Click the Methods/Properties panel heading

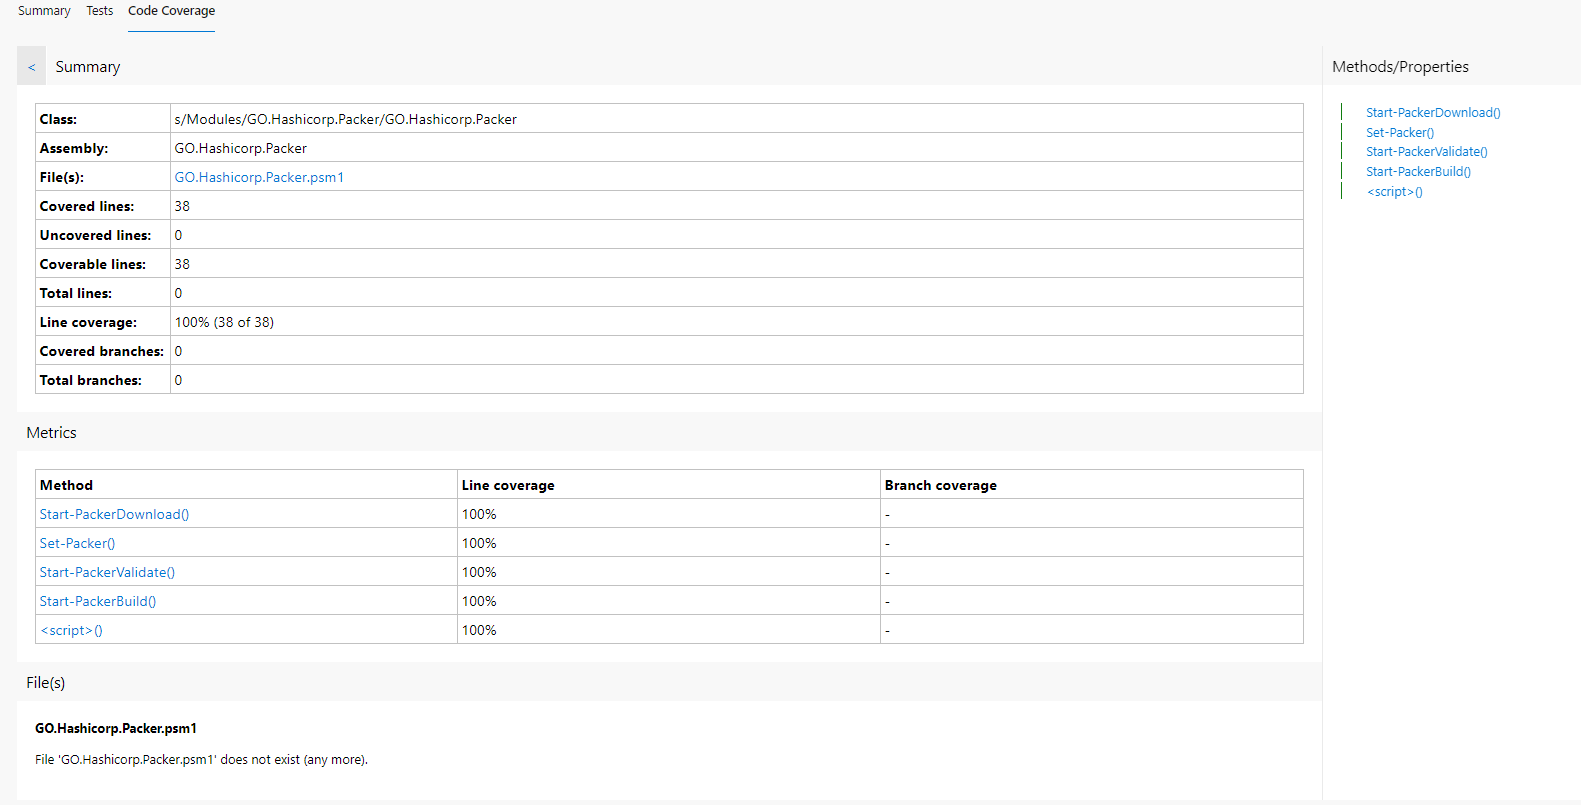coord(1400,67)
